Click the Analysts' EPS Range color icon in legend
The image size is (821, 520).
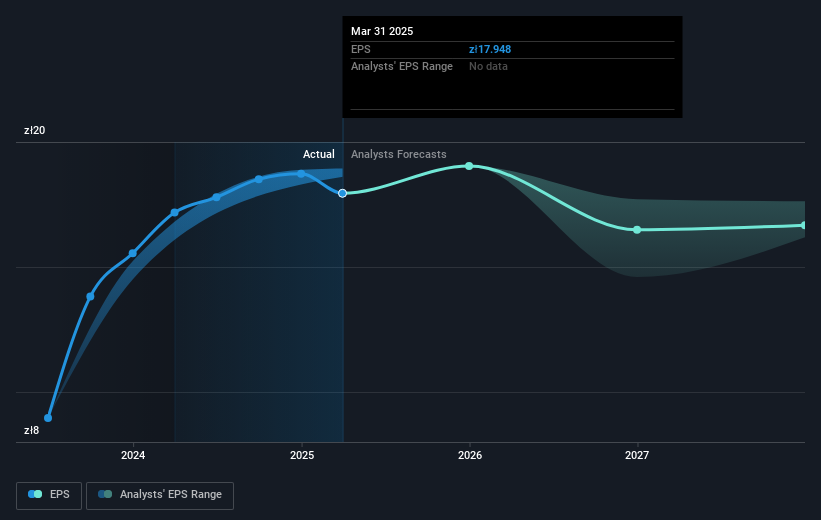click(105, 494)
